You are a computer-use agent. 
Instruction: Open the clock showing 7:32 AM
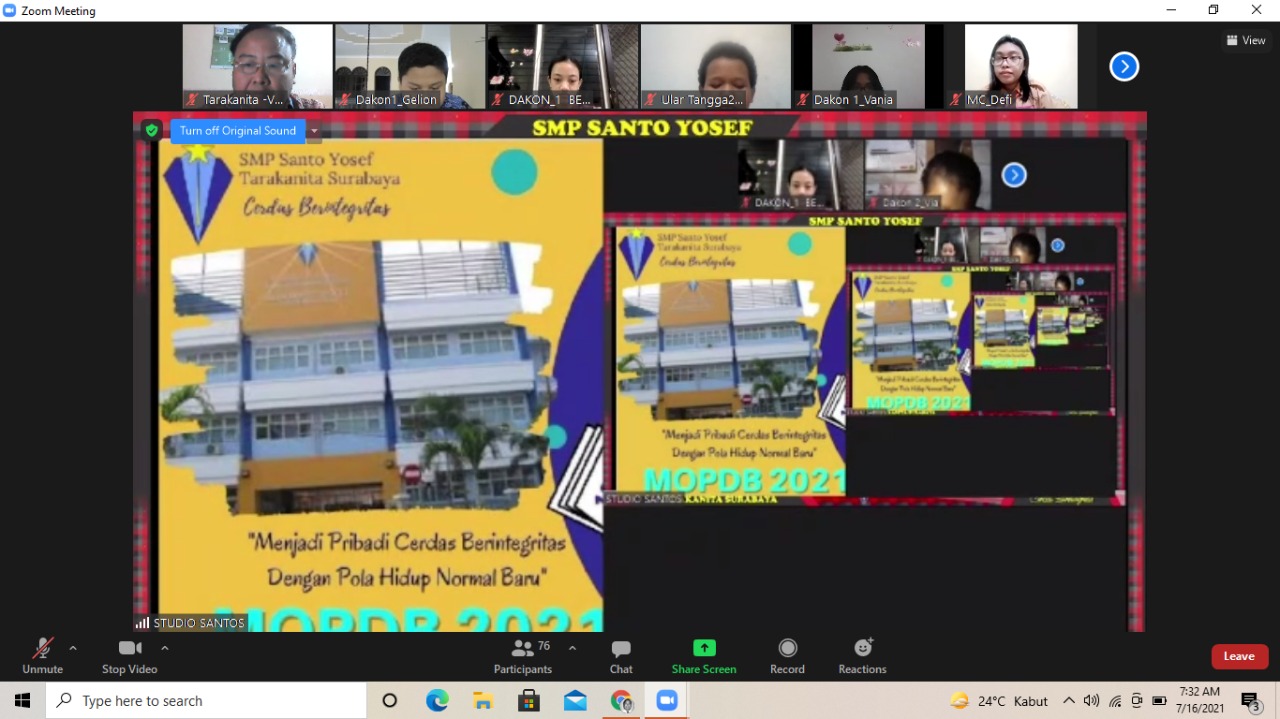pos(1199,700)
